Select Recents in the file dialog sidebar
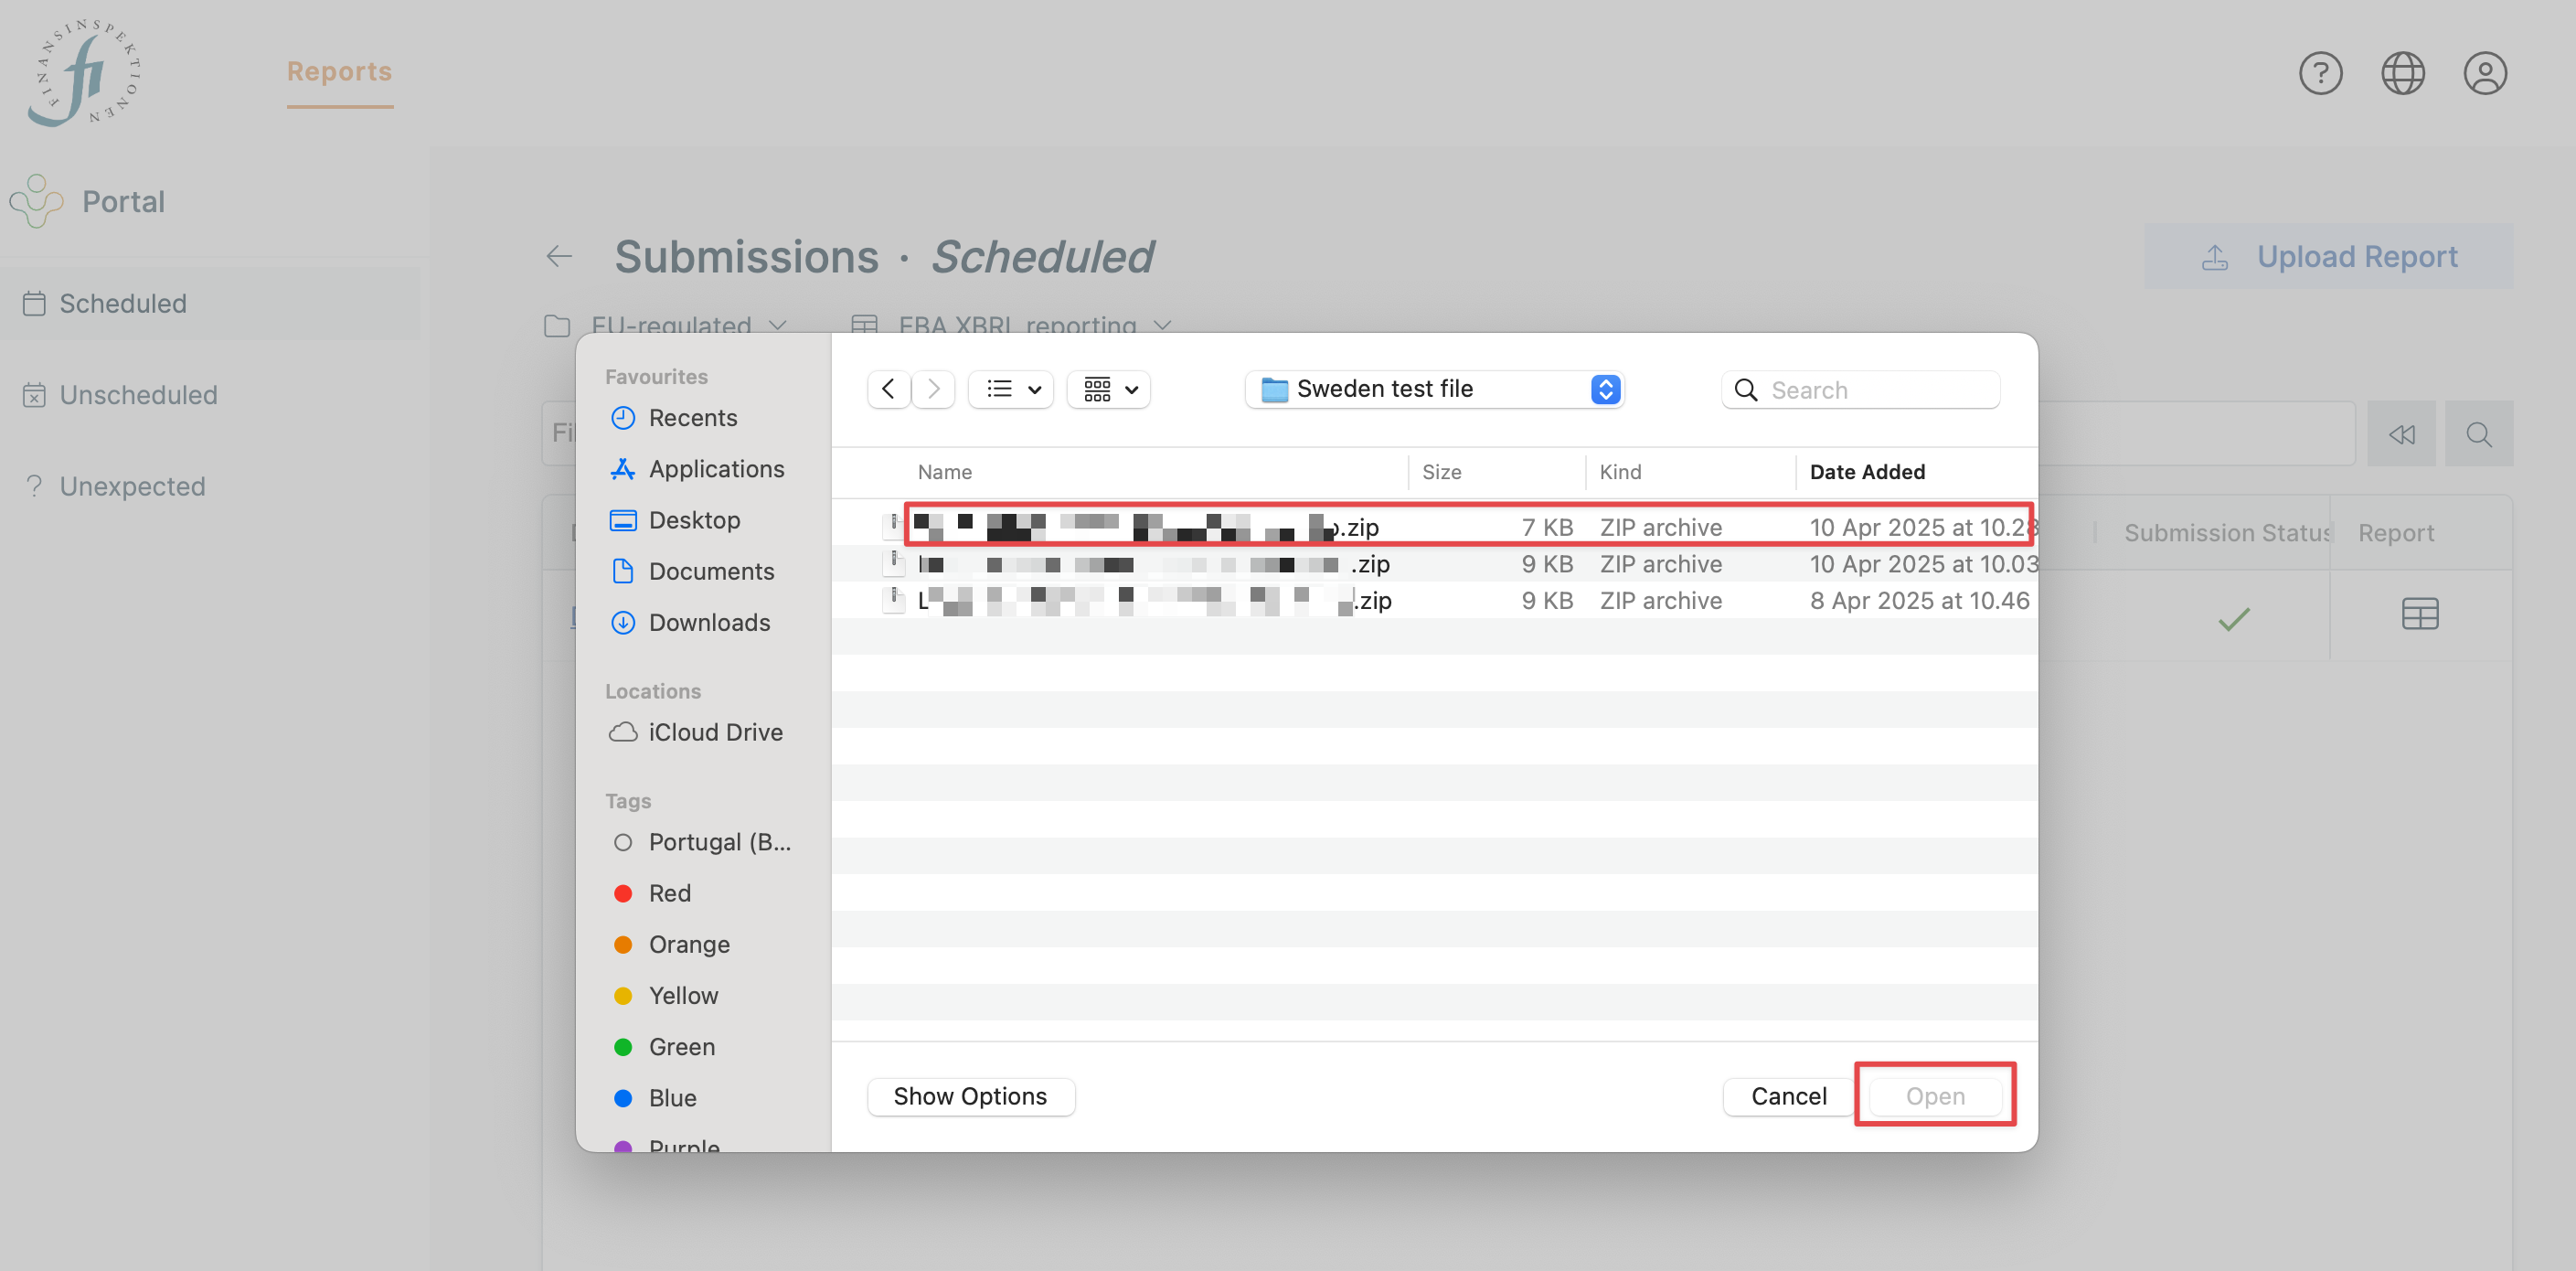 coord(693,417)
